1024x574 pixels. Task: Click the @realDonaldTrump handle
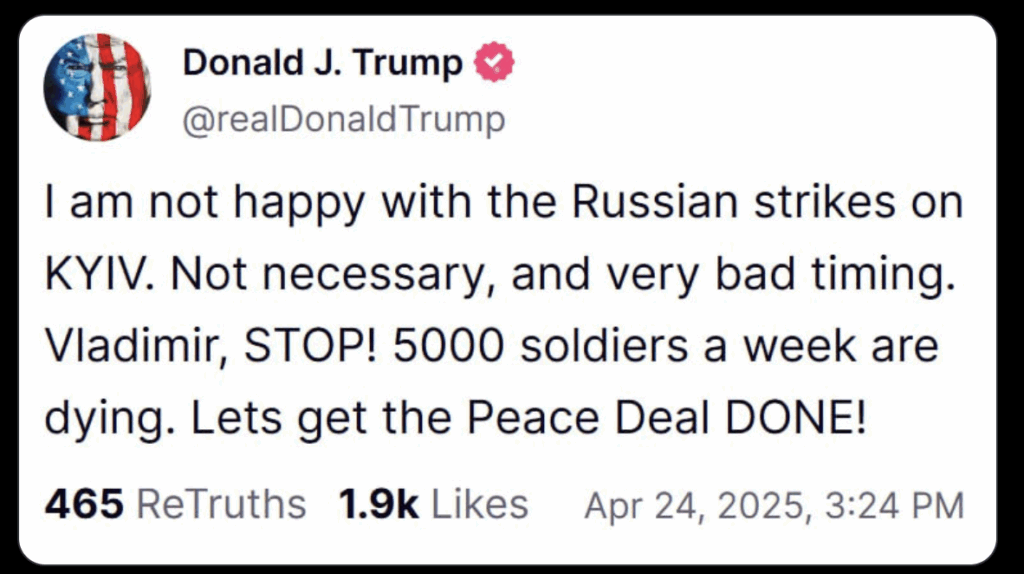pos(342,121)
